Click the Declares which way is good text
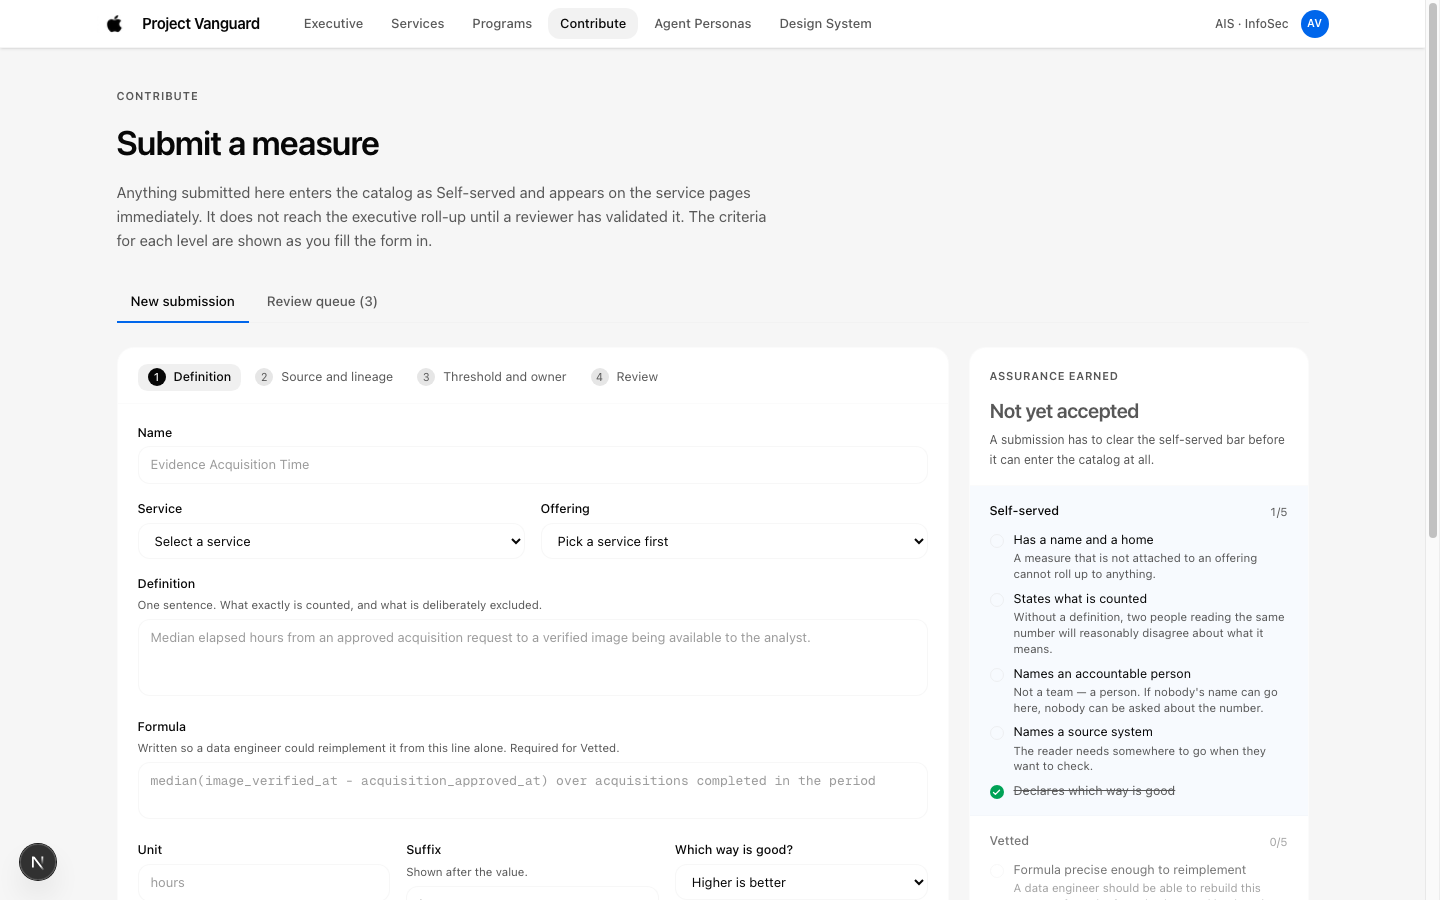1440x900 pixels. 1094,791
